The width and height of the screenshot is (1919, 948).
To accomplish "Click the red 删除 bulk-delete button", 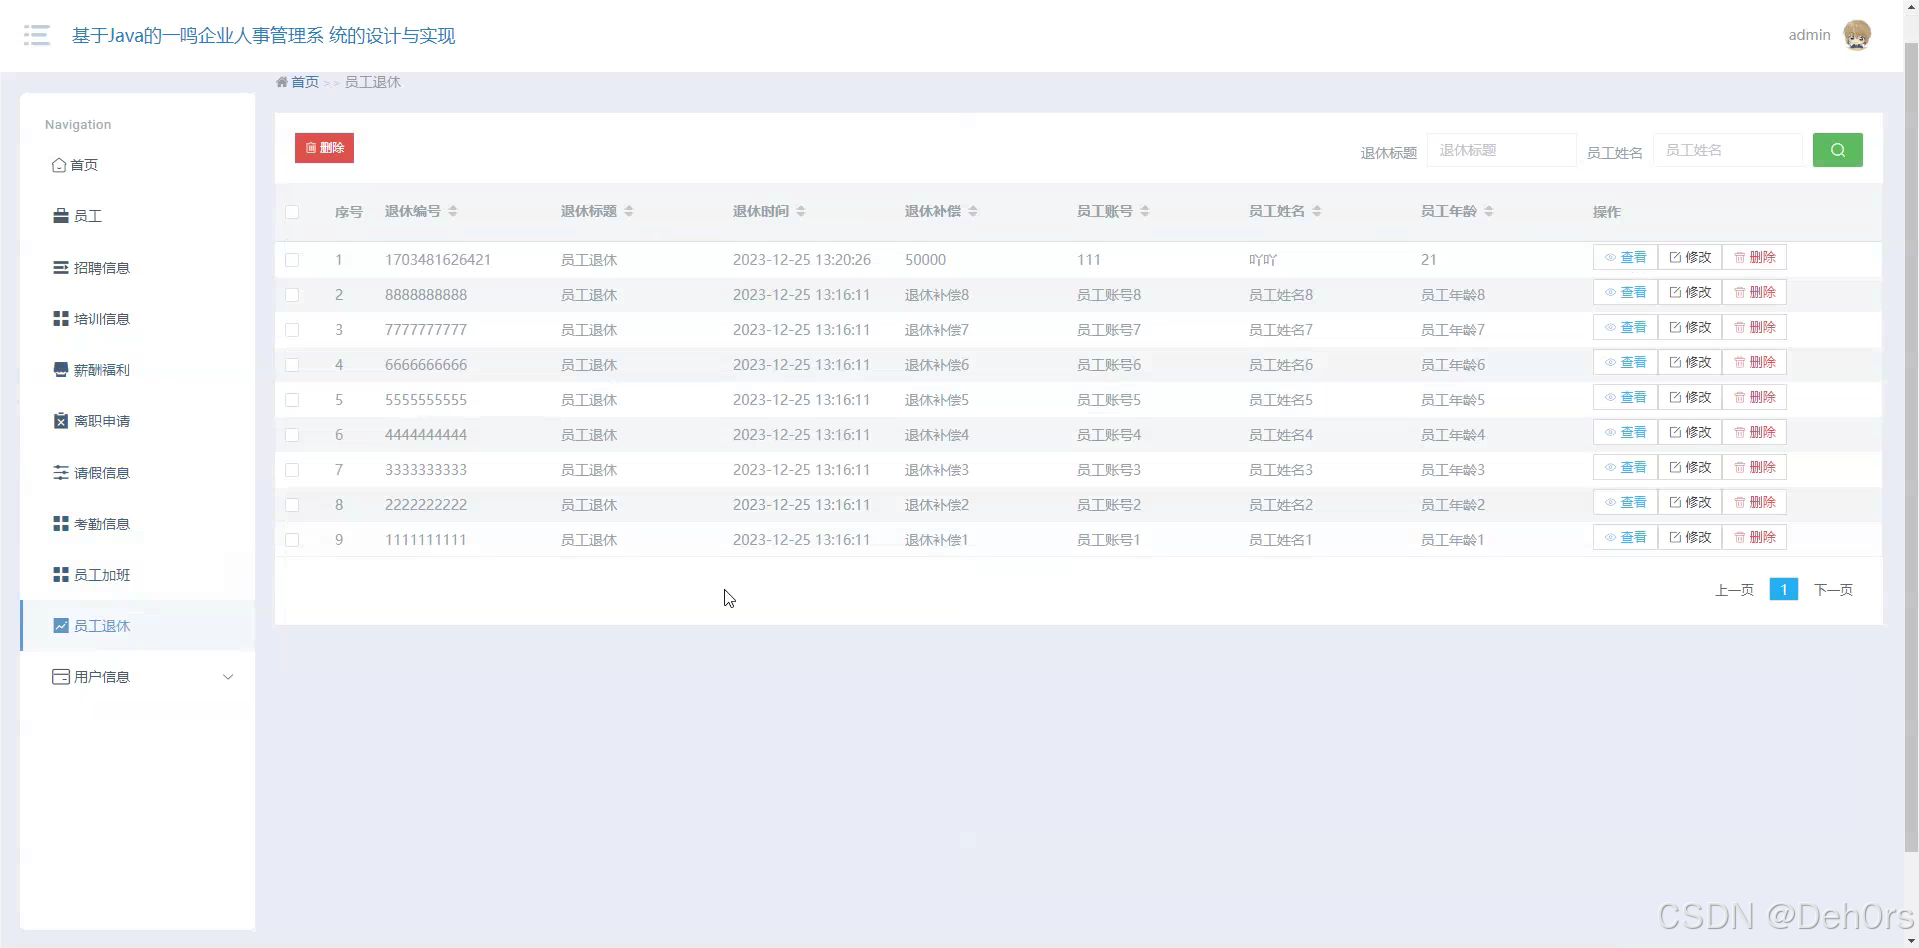I will click(x=323, y=147).
